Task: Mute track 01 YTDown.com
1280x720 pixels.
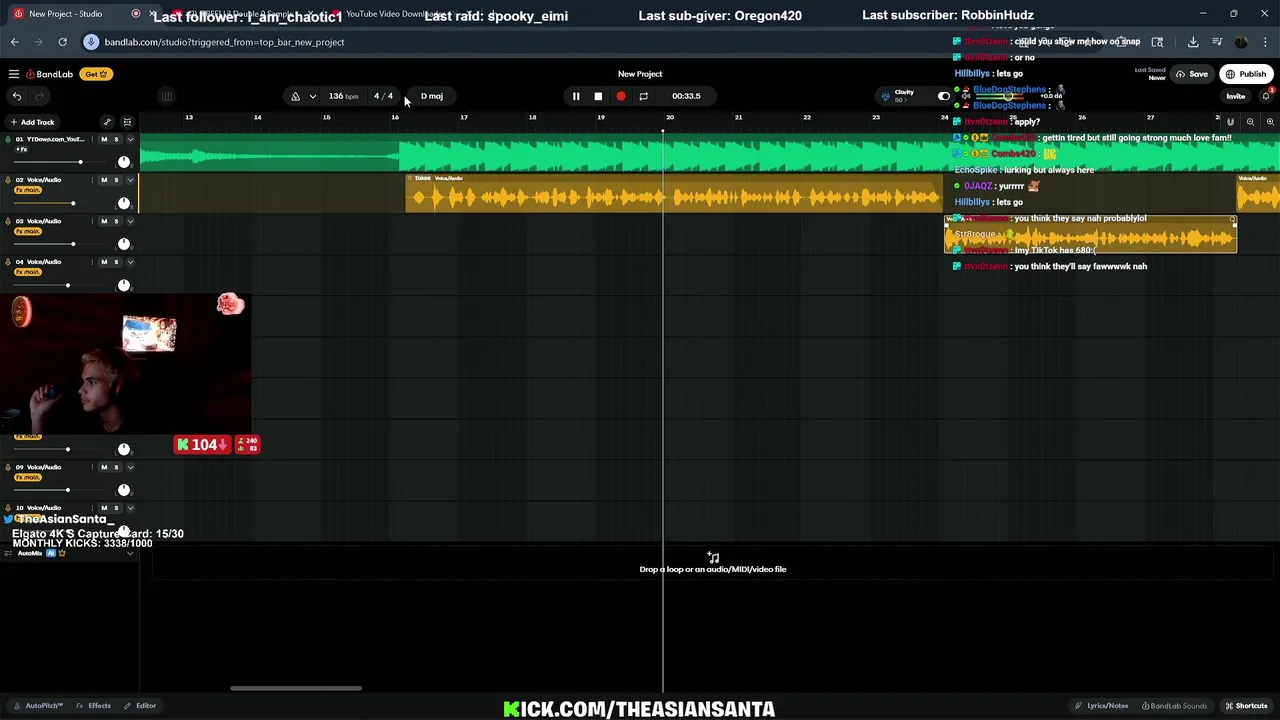Action: coord(104,139)
